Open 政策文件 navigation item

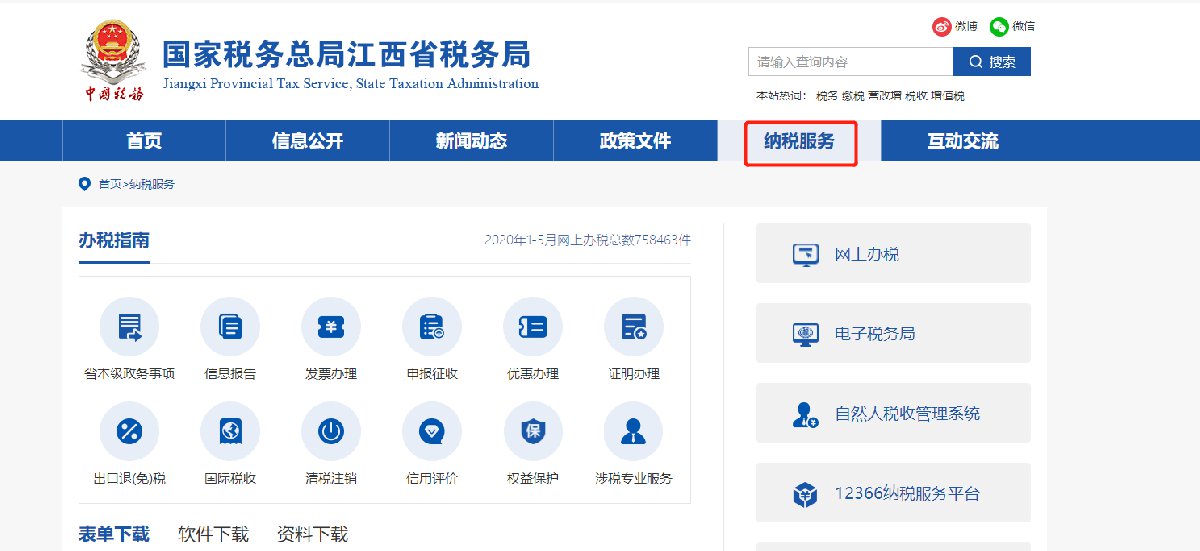pyautogui.click(x=635, y=141)
